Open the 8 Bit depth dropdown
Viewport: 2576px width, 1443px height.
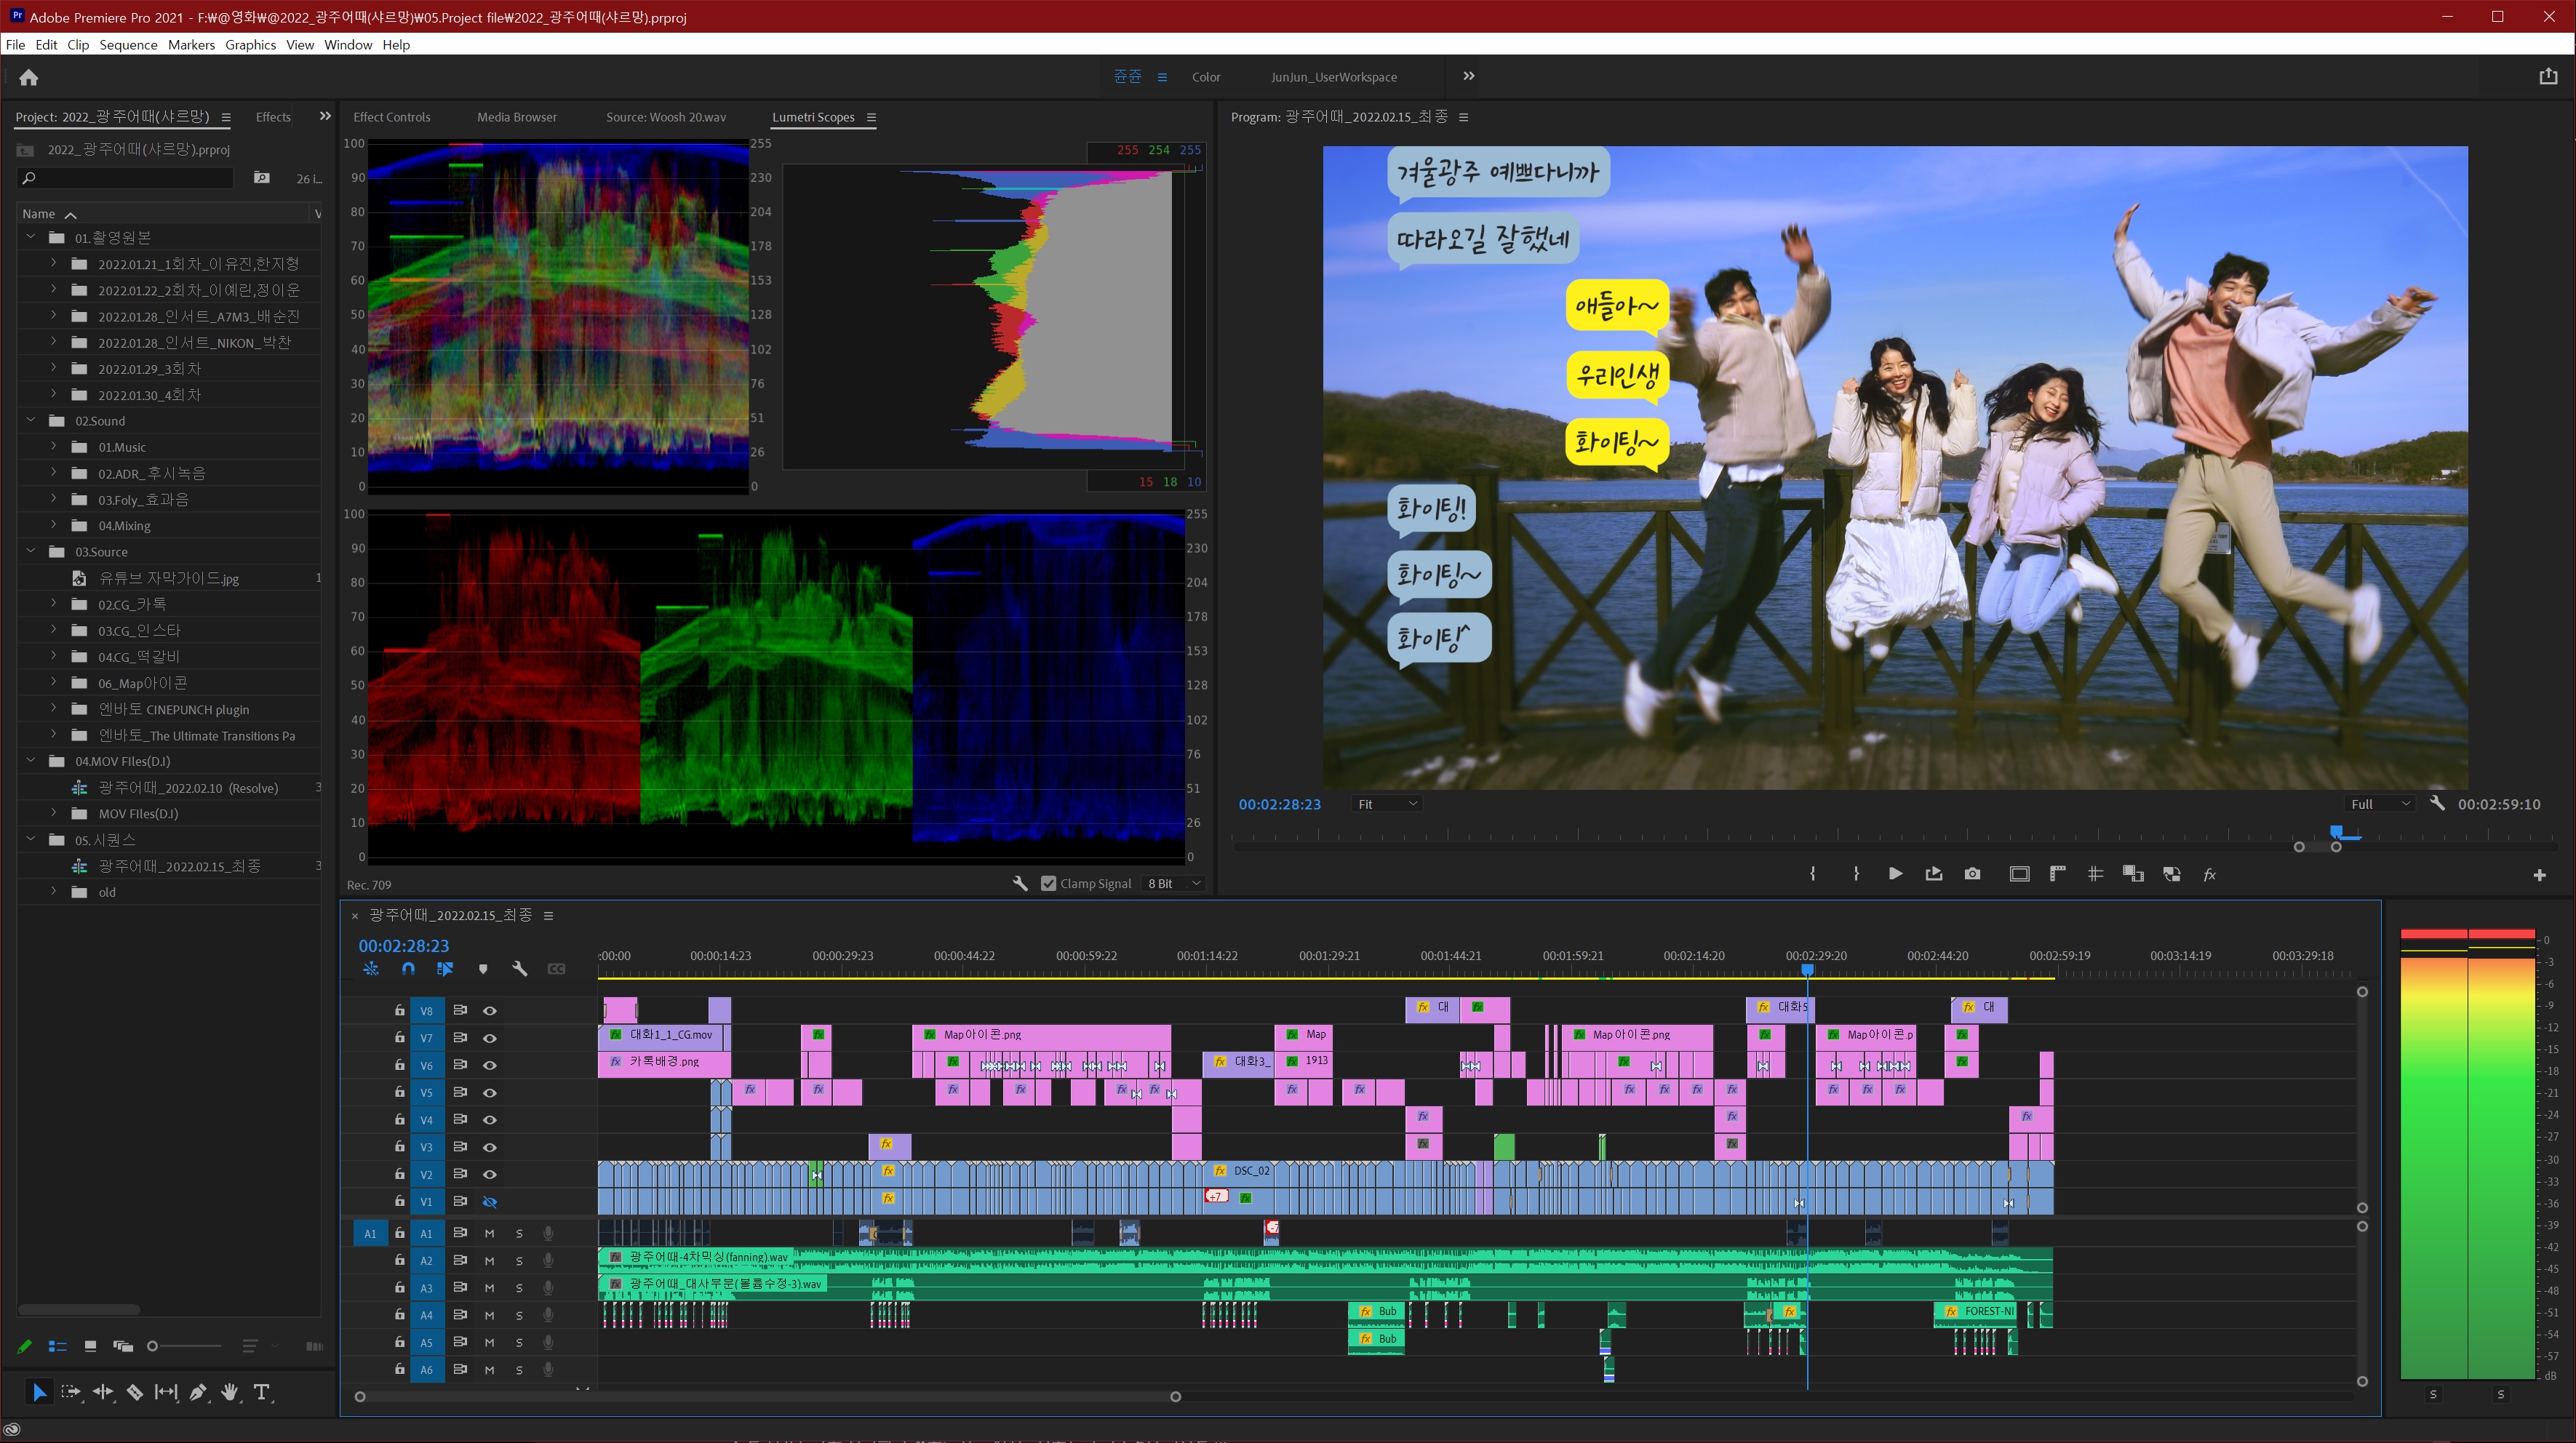coord(1174,884)
